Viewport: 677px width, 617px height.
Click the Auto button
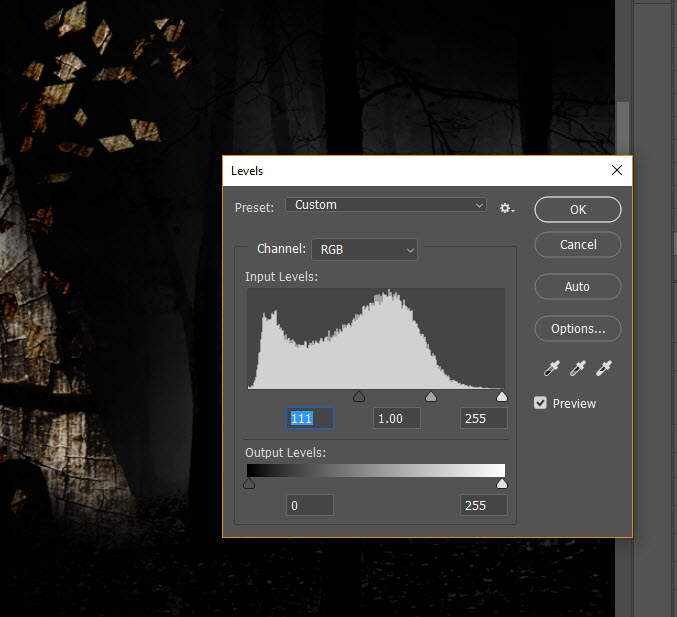tap(577, 286)
